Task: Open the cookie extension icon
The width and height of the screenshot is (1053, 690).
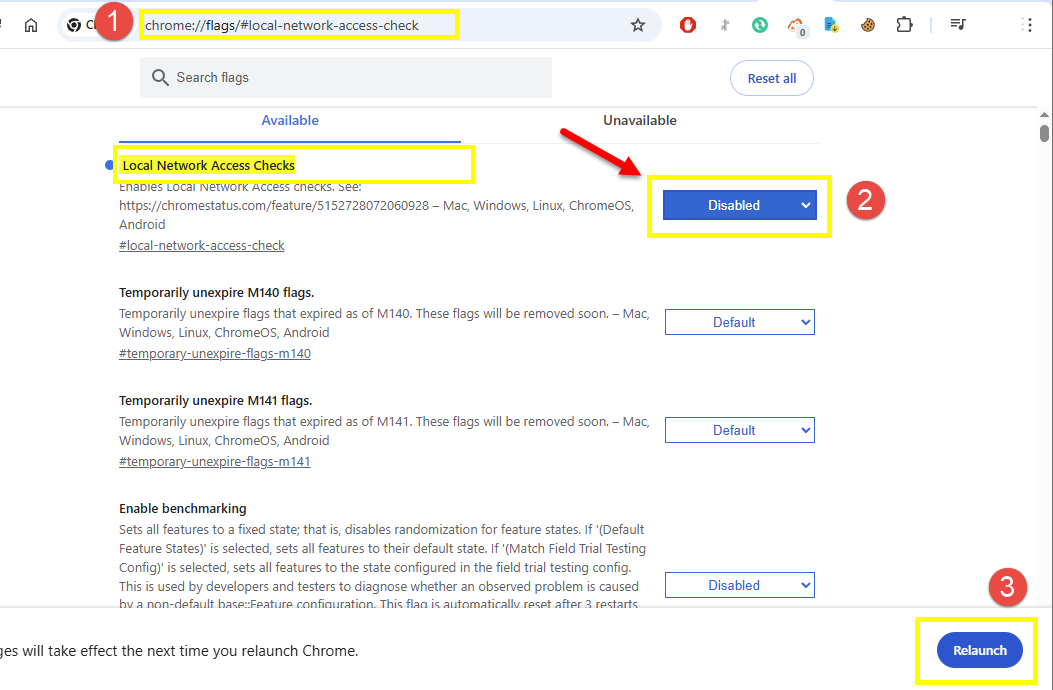Action: pyautogui.click(x=868, y=26)
